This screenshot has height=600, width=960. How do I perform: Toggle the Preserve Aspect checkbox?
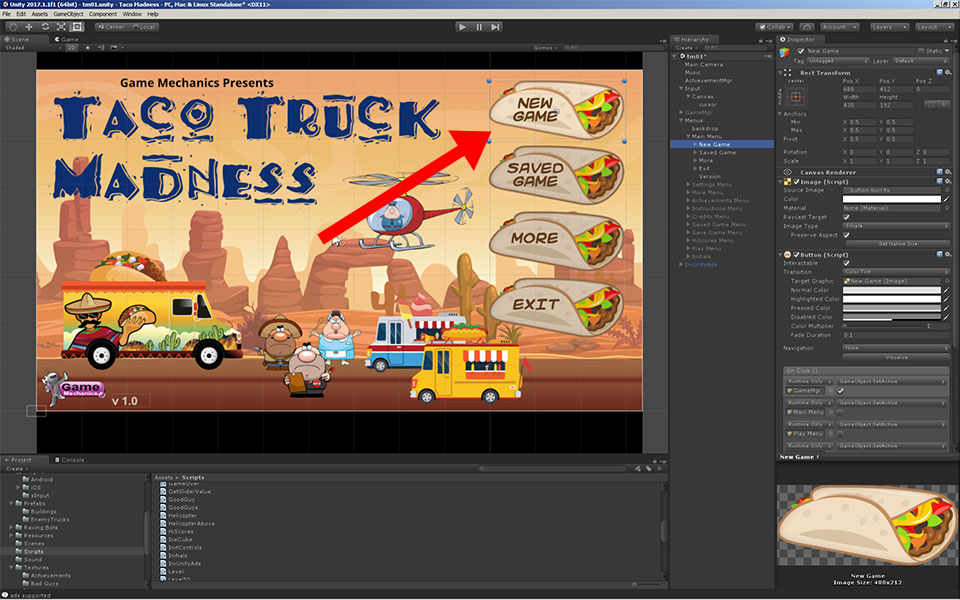click(845, 235)
